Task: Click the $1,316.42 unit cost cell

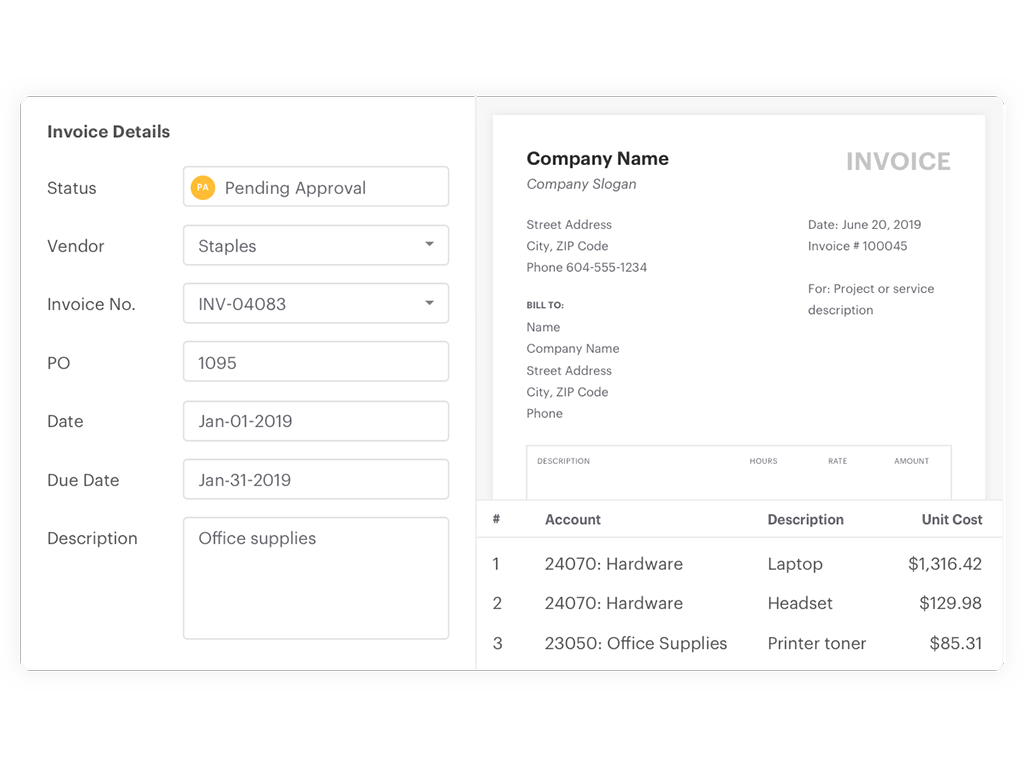Action: coord(944,564)
